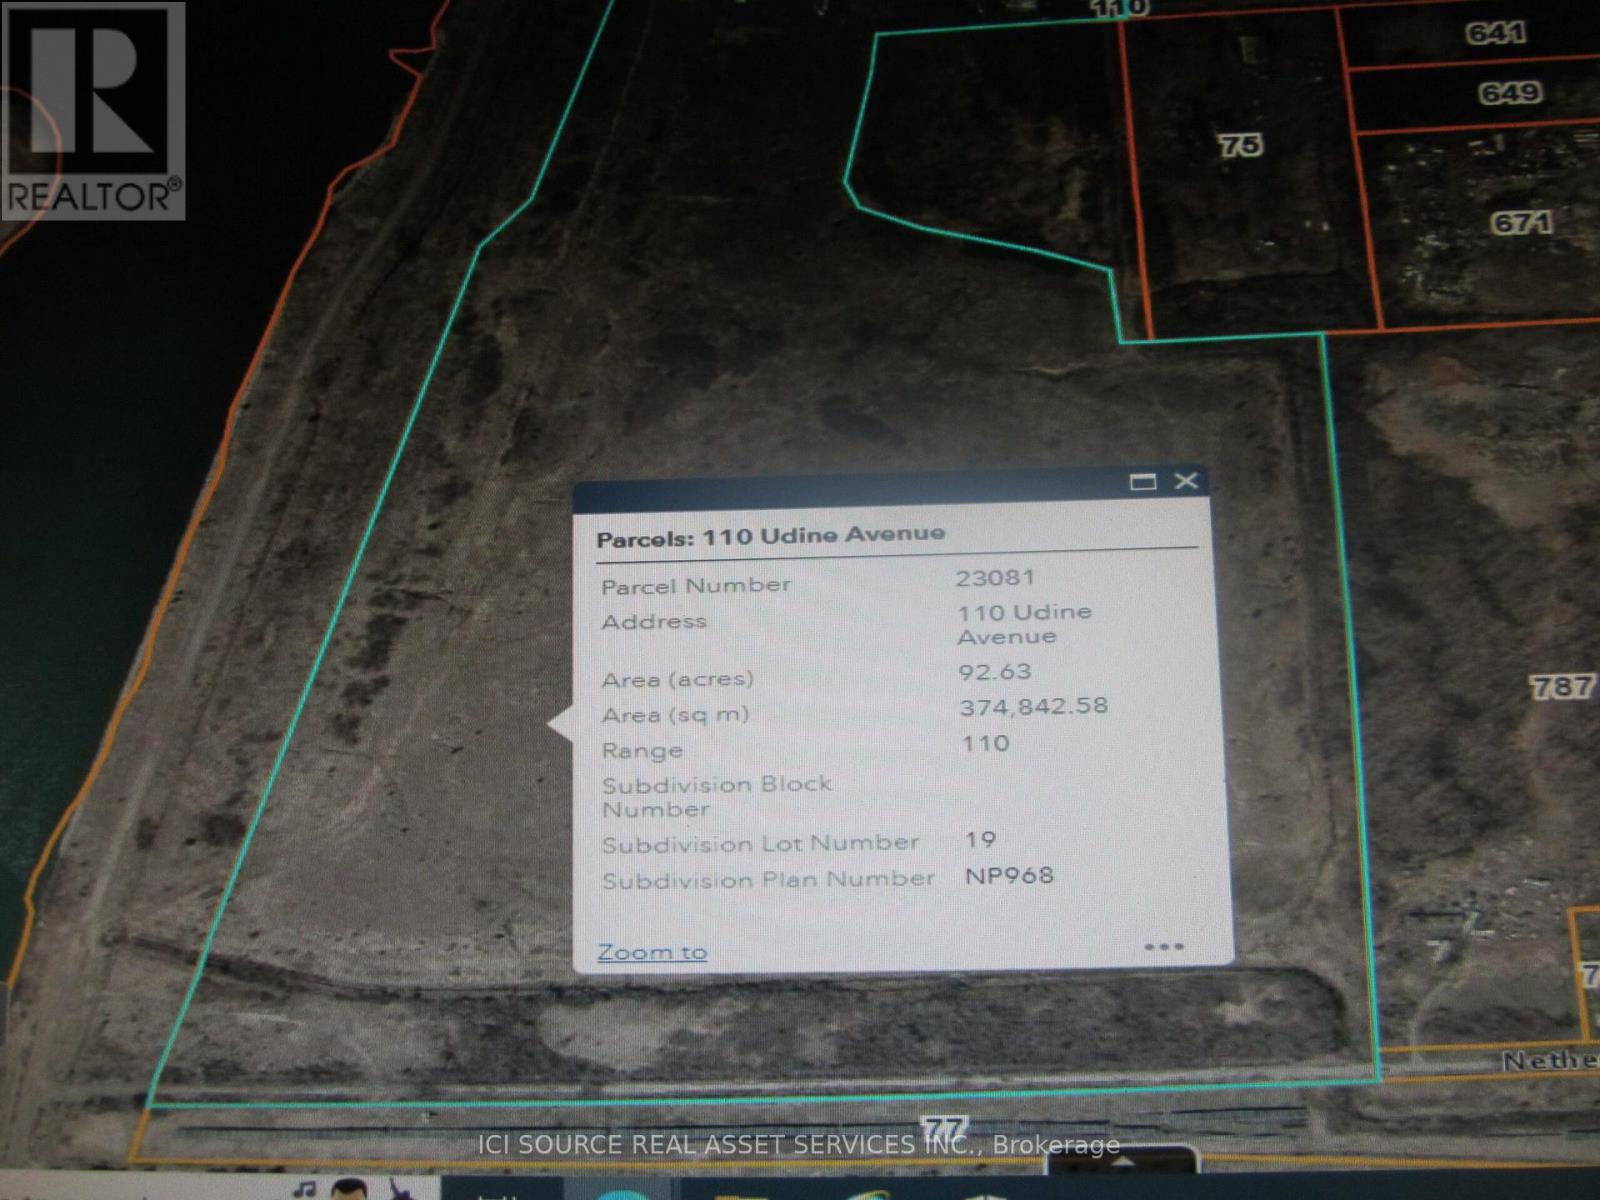
Task: Click the 'Parcel Number' field label
Action: [x=696, y=586]
